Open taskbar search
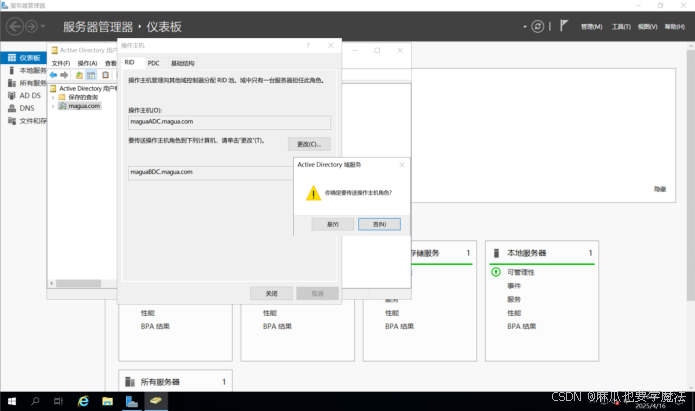 pos(35,401)
